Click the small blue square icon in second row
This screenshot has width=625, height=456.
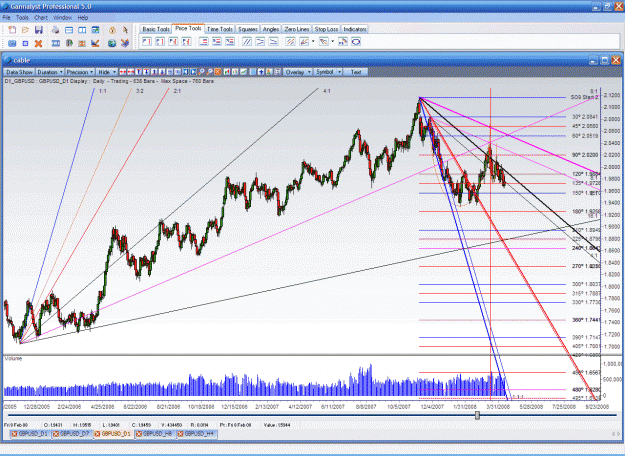pos(26,43)
